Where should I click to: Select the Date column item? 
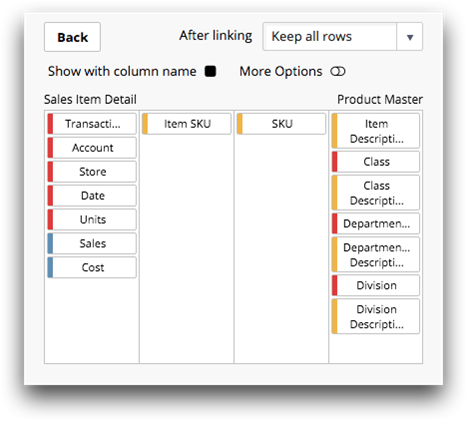pyautogui.click(x=92, y=196)
